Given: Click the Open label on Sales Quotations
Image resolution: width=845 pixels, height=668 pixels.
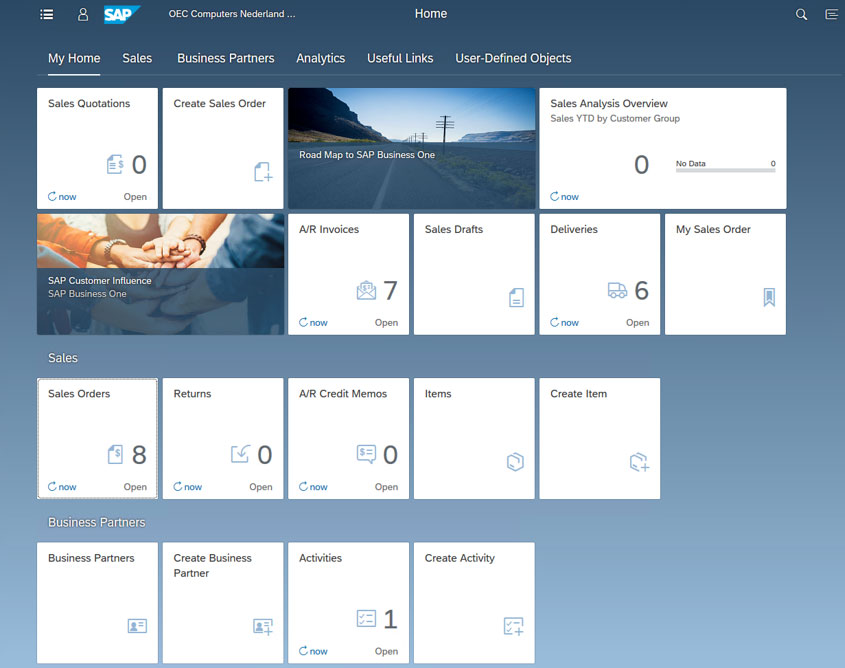Looking at the screenshot, I should [x=135, y=197].
